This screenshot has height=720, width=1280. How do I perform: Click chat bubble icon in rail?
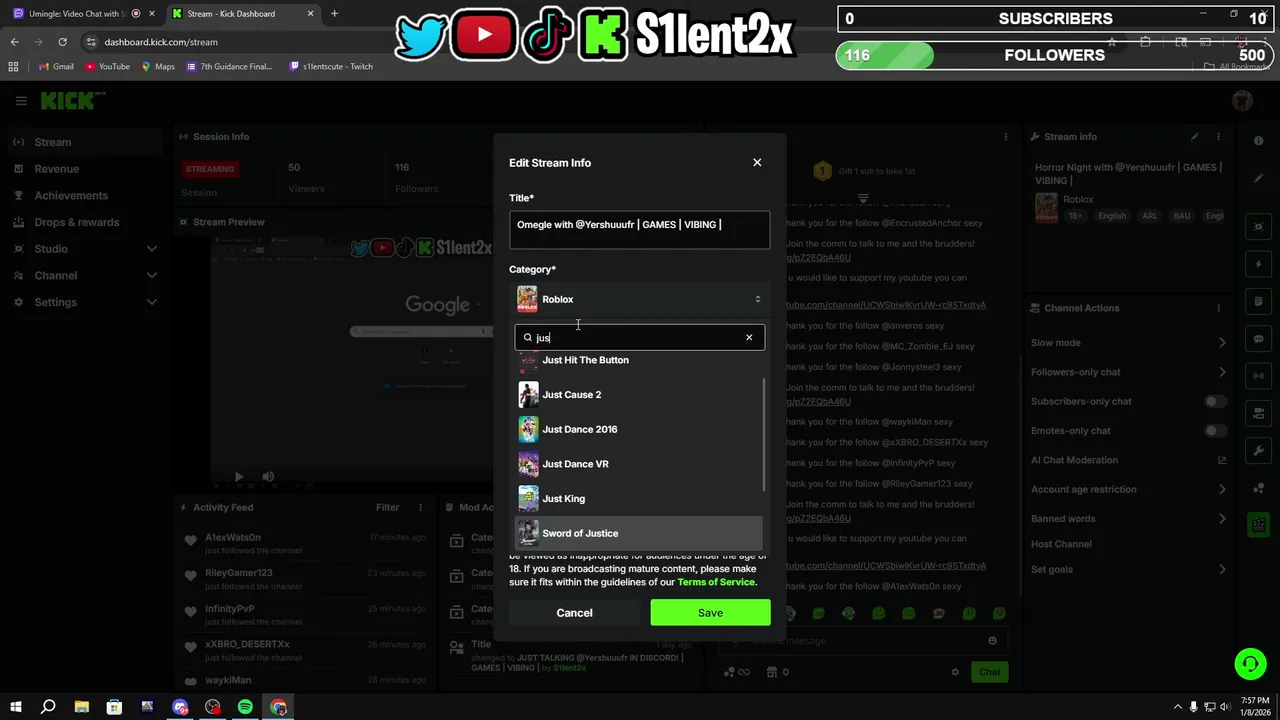(x=1259, y=339)
